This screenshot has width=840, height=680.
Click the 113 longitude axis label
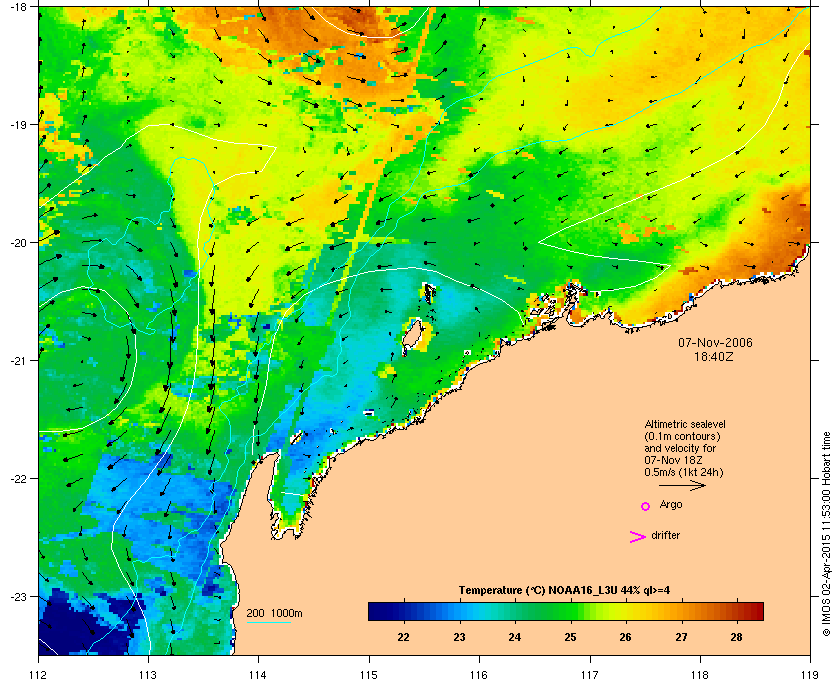pyautogui.click(x=148, y=674)
